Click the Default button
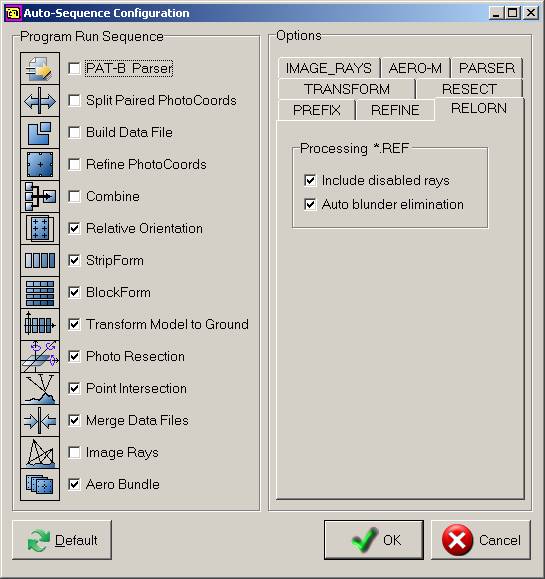Screen dimensions: 545x579 62,540
